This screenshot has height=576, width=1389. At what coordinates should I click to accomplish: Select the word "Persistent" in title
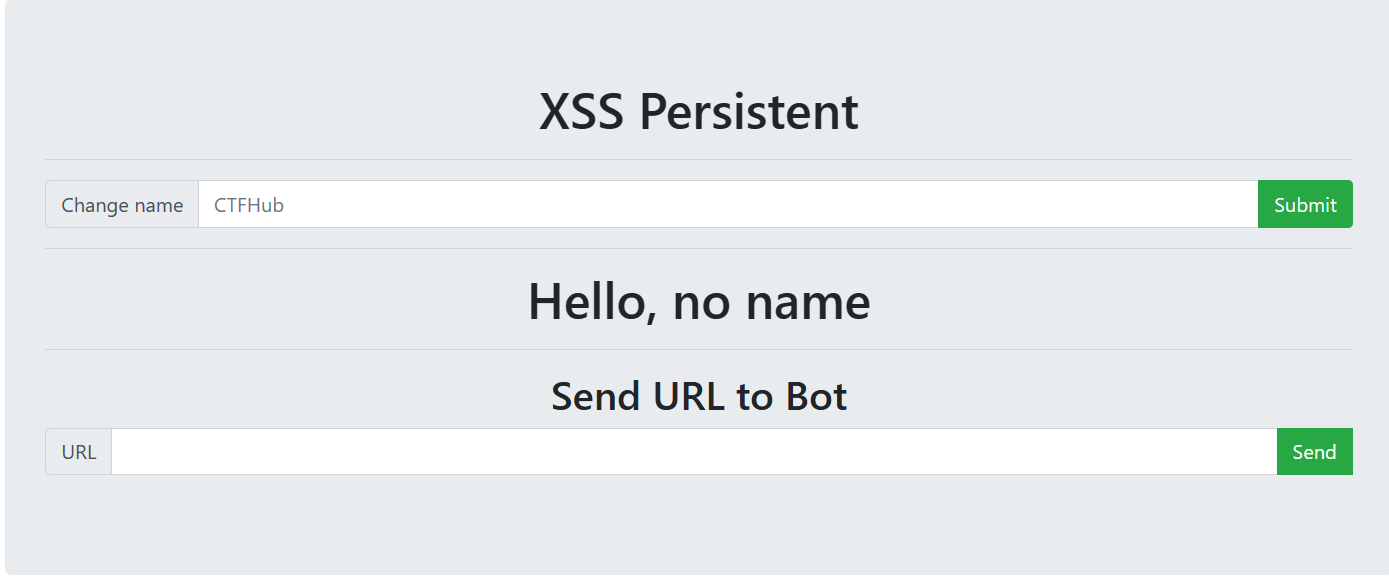pyautogui.click(x=749, y=111)
